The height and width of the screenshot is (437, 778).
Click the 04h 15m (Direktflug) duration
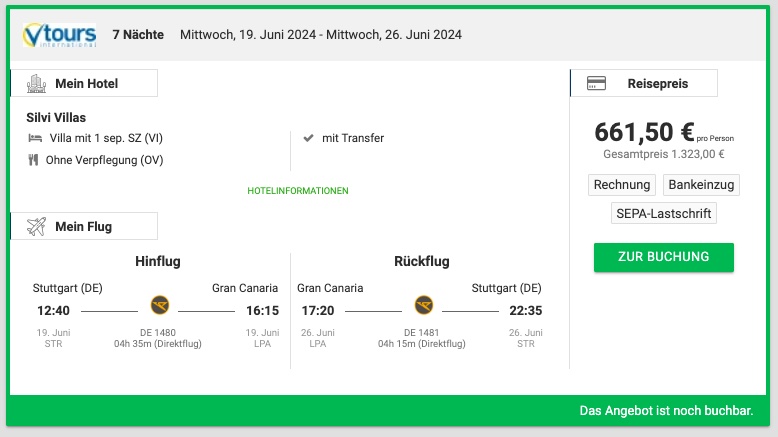[422, 344]
